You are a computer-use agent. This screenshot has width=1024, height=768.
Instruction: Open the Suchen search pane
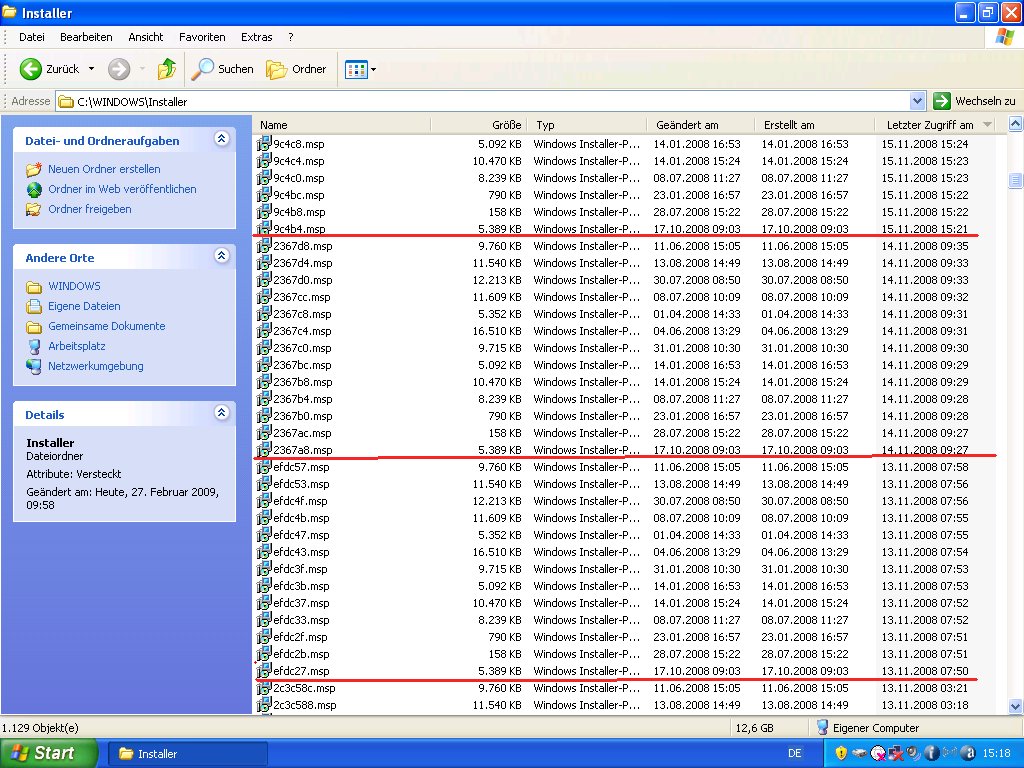tap(223, 69)
